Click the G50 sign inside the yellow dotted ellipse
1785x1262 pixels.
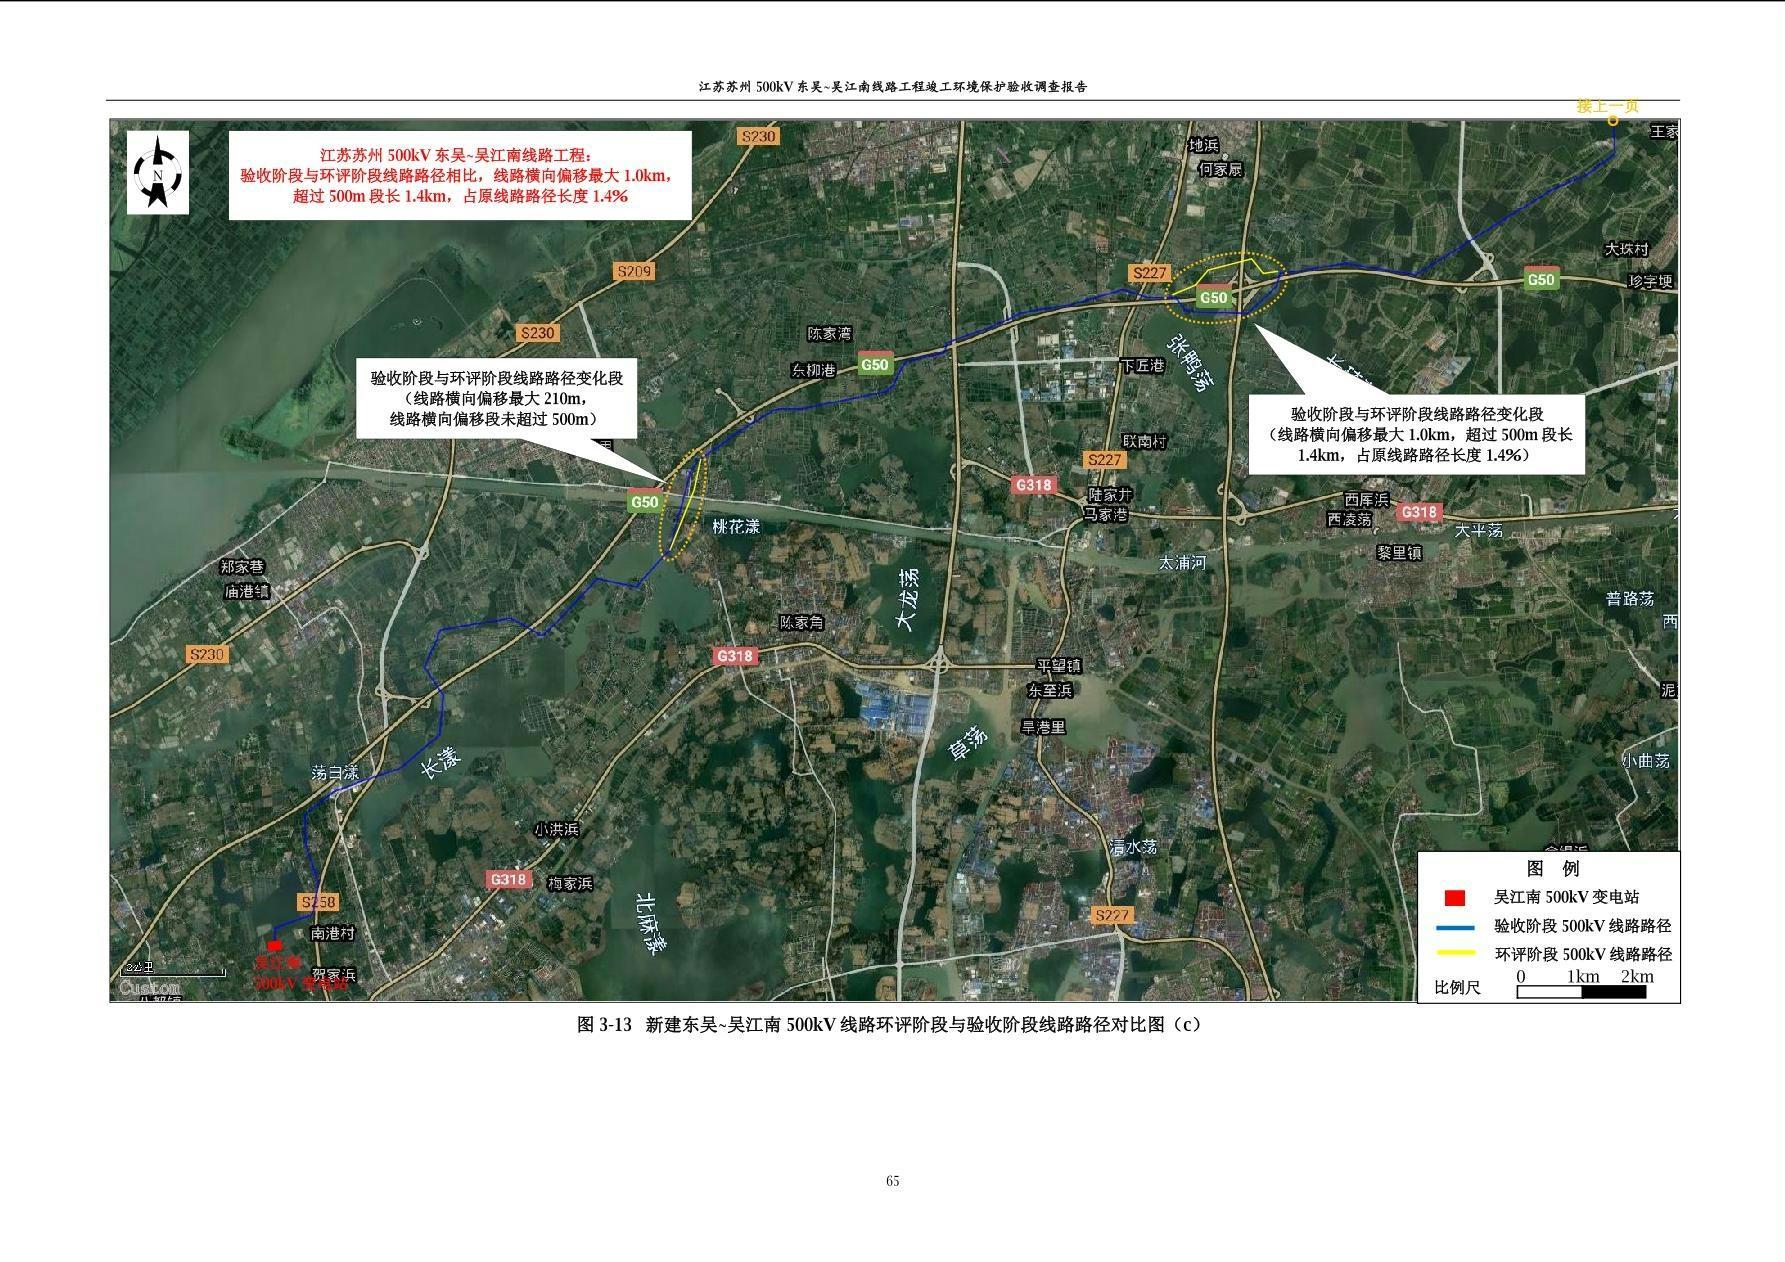1213,298
